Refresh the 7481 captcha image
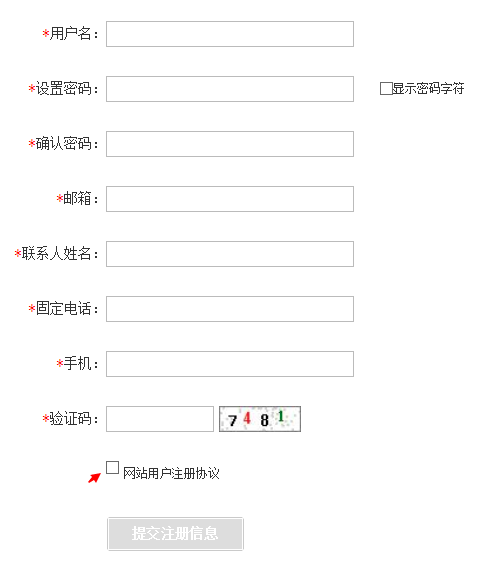The image size is (488, 580). 260,419
